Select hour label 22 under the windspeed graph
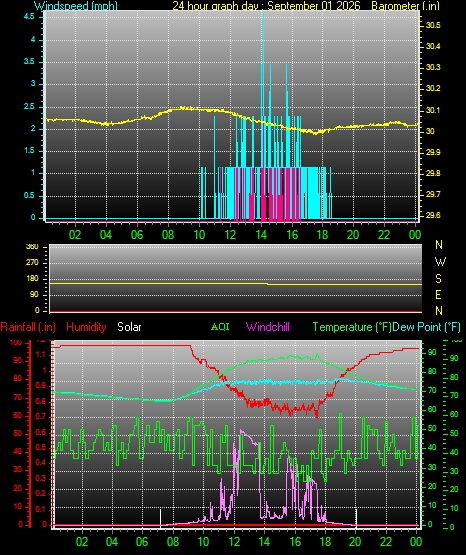This screenshot has width=466, height=555. click(384, 235)
